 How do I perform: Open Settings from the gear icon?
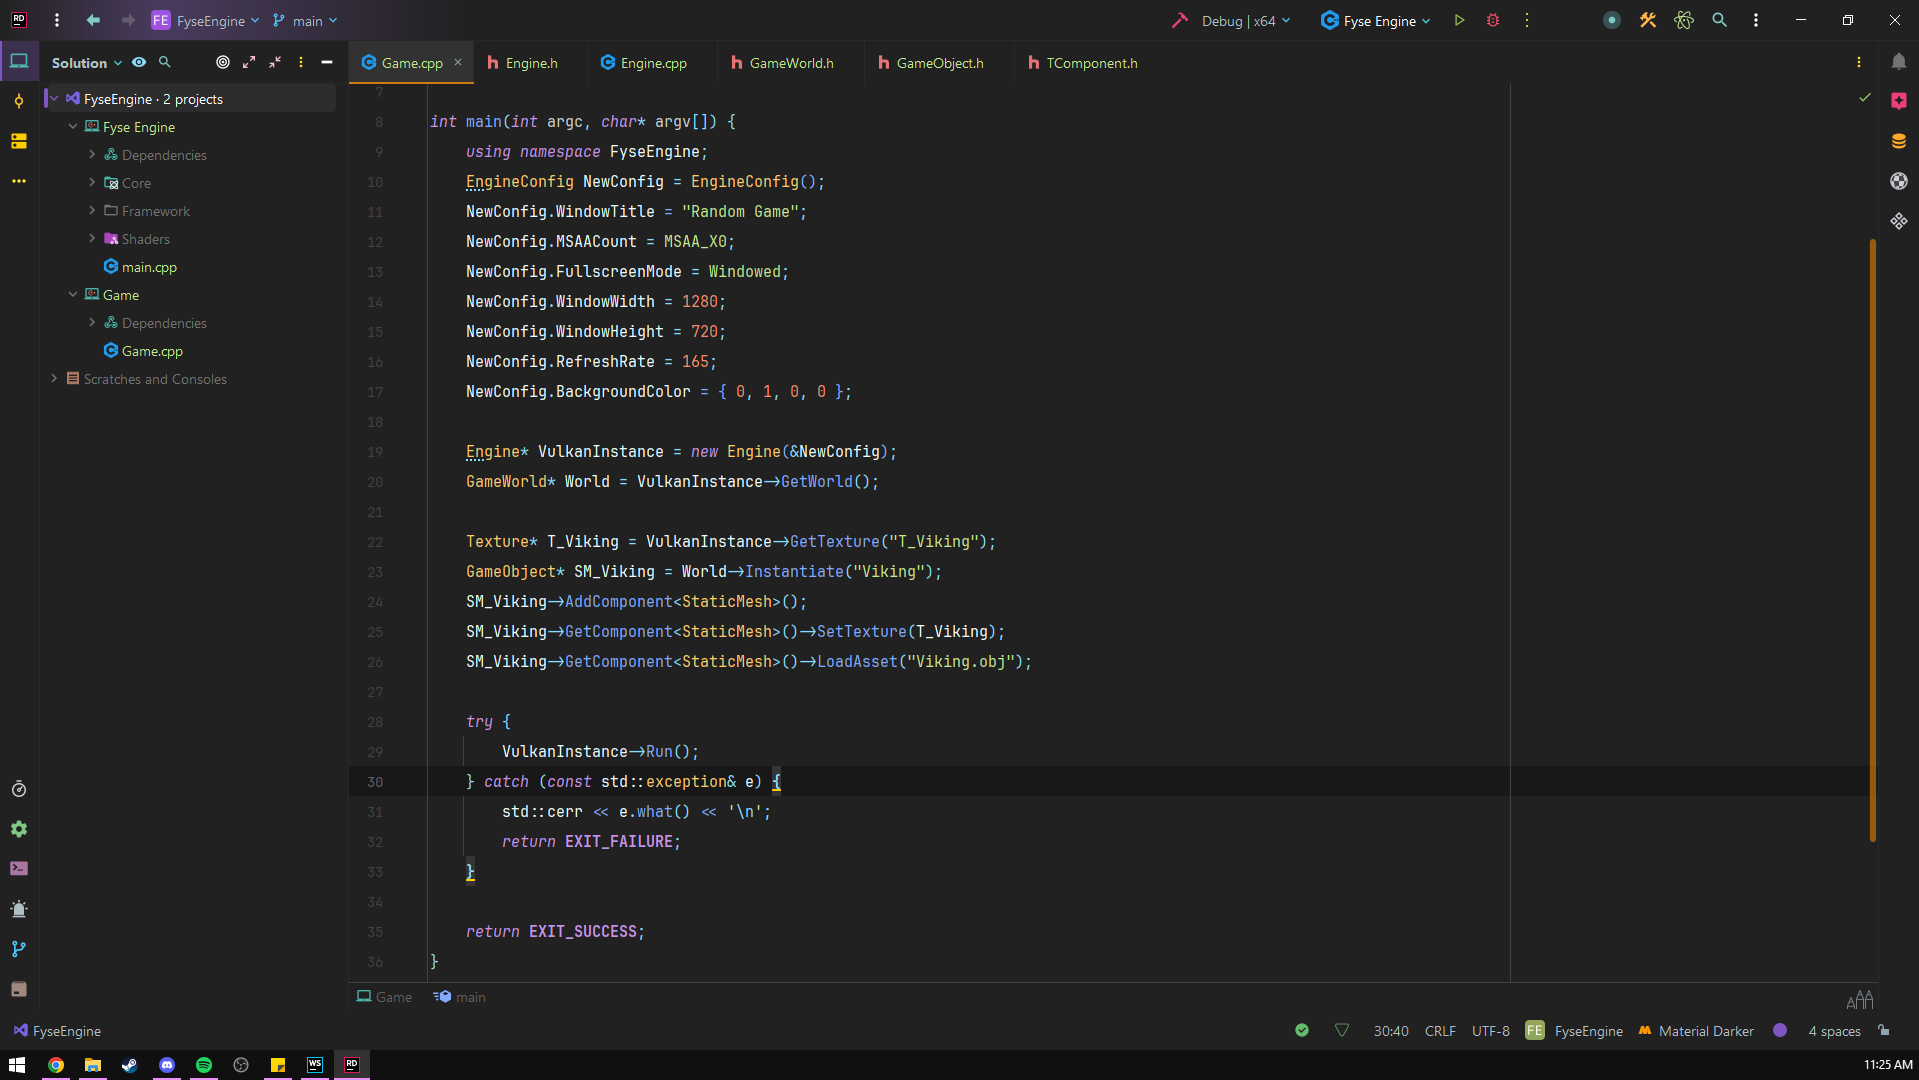(19, 829)
